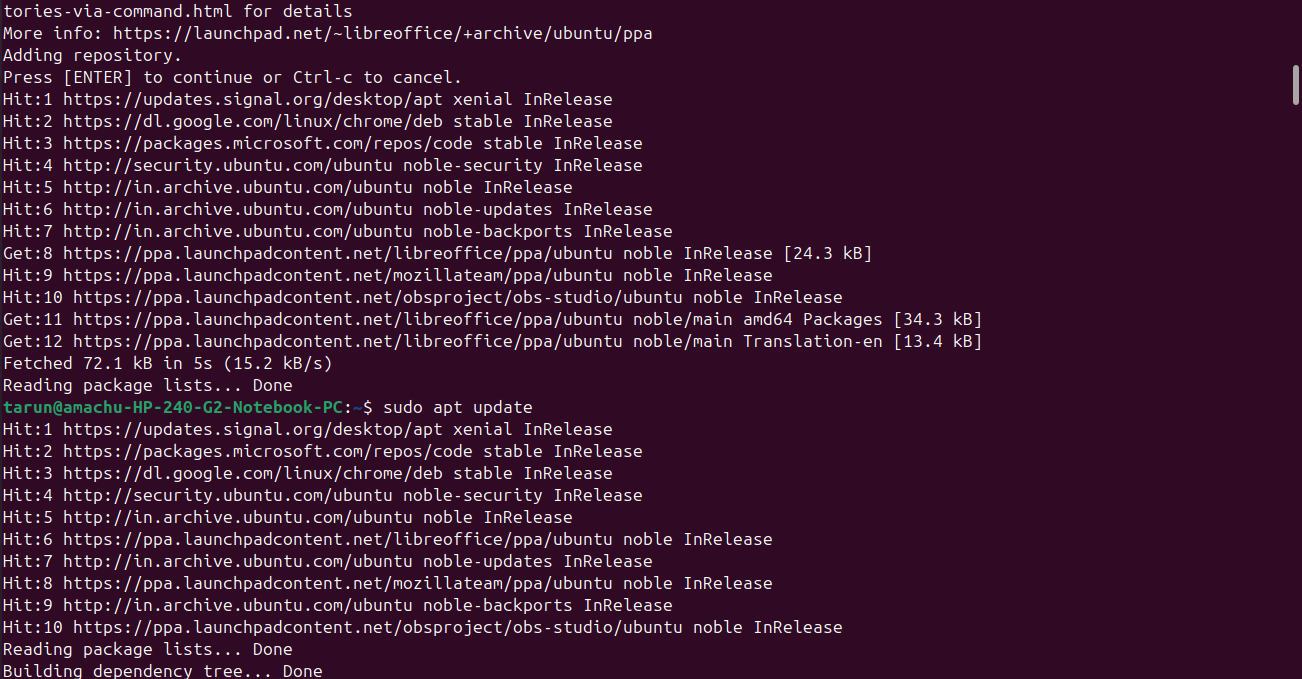Image resolution: width=1302 pixels, height=679 pixels.
Task: Click the tarun@amachu-HP-240-G2-Notebook-PC prompt text
Action: pos(172,408)
